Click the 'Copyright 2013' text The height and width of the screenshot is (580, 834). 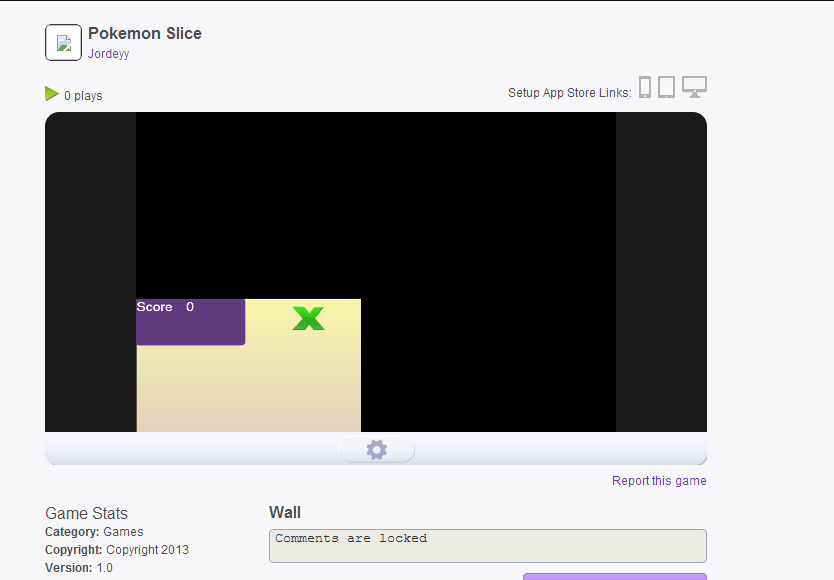147,550
